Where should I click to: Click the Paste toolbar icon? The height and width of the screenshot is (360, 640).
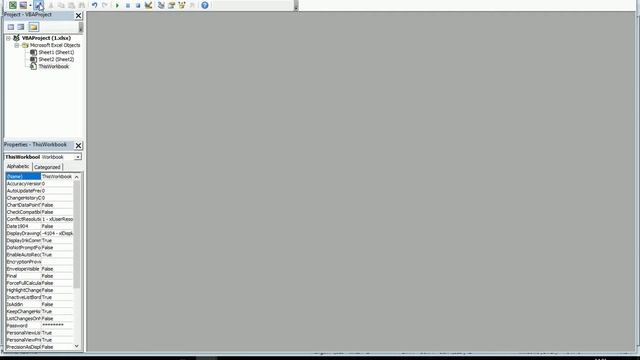click(71, 5)
